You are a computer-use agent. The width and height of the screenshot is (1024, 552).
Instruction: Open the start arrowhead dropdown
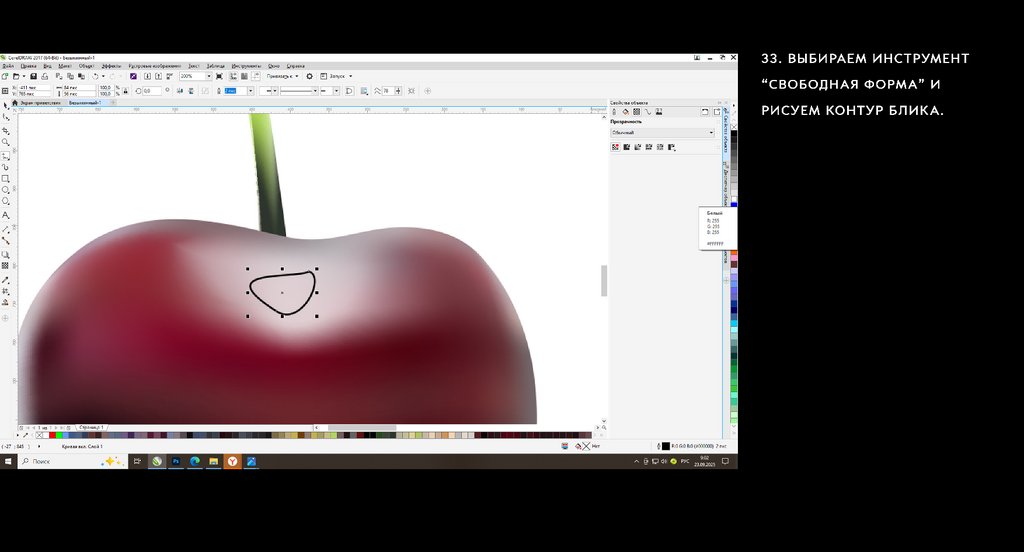(275, 91)
